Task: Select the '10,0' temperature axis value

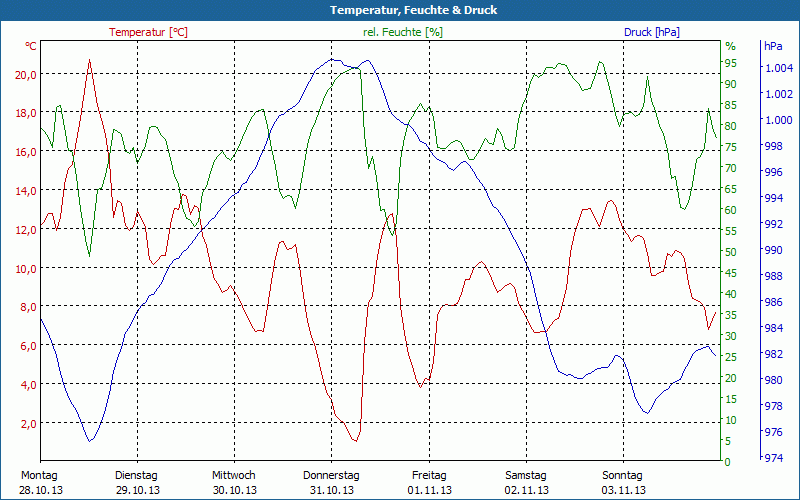Action: click(x=26, y=268)
